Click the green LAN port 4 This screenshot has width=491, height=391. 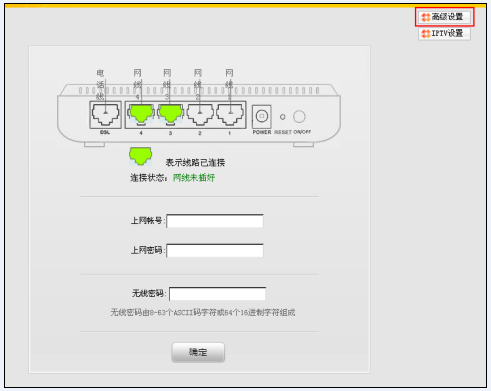[141, 114]
